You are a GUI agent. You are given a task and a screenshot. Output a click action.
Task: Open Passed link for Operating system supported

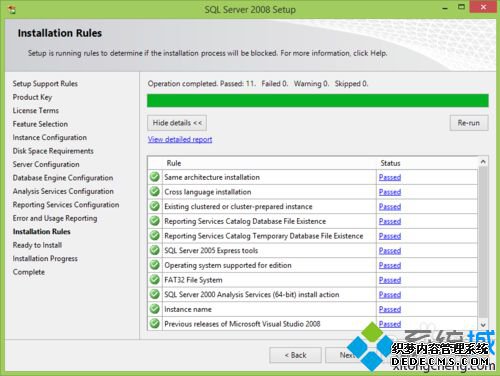[x=390, y=265]
